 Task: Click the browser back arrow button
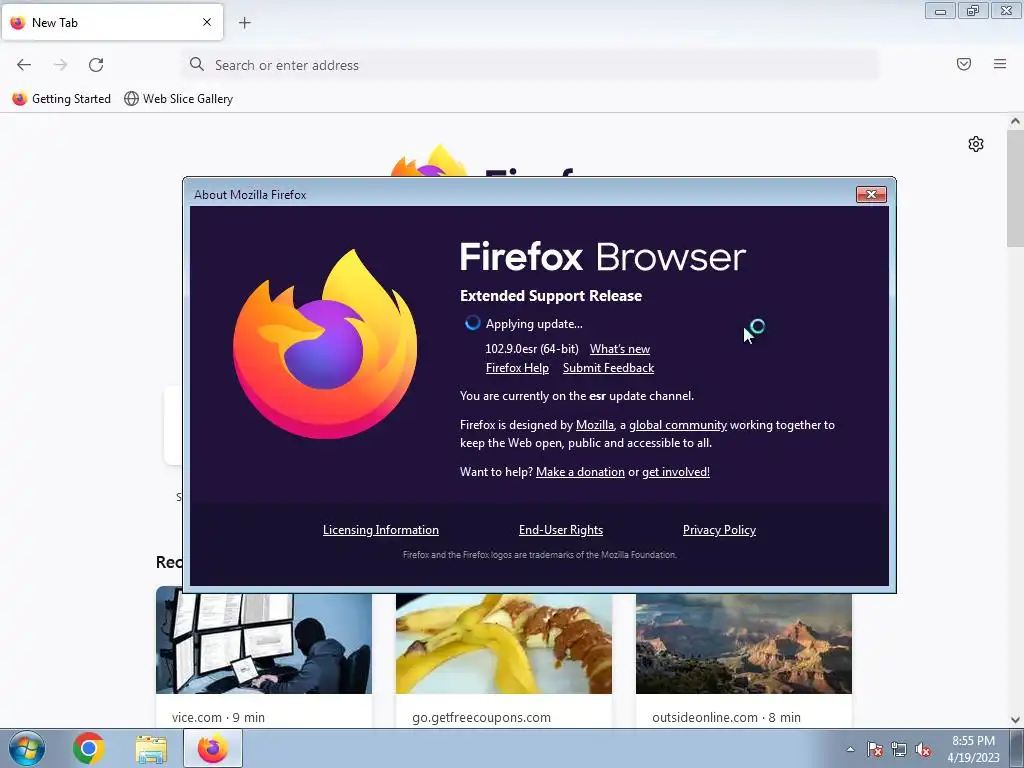(x=24, y=65)
